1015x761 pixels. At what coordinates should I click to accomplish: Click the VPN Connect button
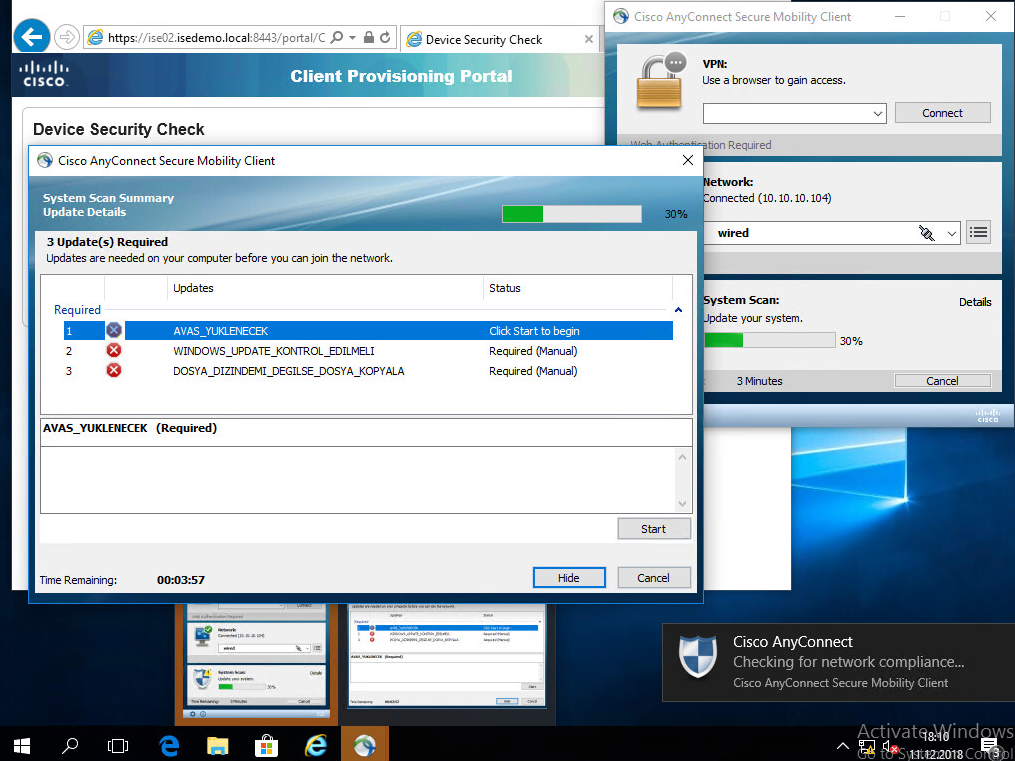pos(942,113)
